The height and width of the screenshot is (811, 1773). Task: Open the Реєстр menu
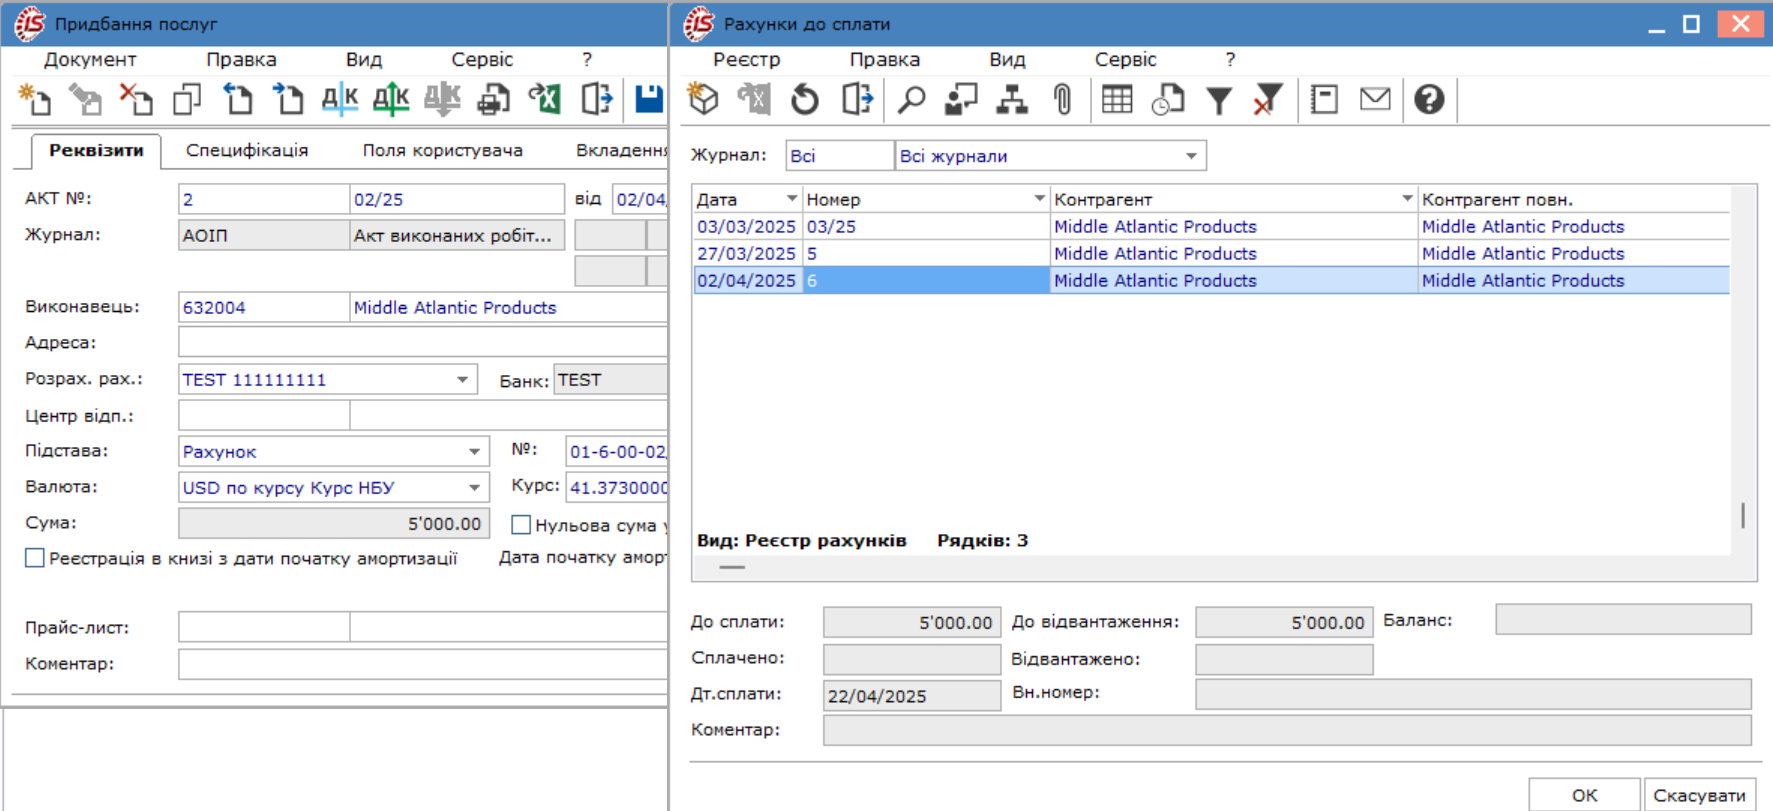746,60
